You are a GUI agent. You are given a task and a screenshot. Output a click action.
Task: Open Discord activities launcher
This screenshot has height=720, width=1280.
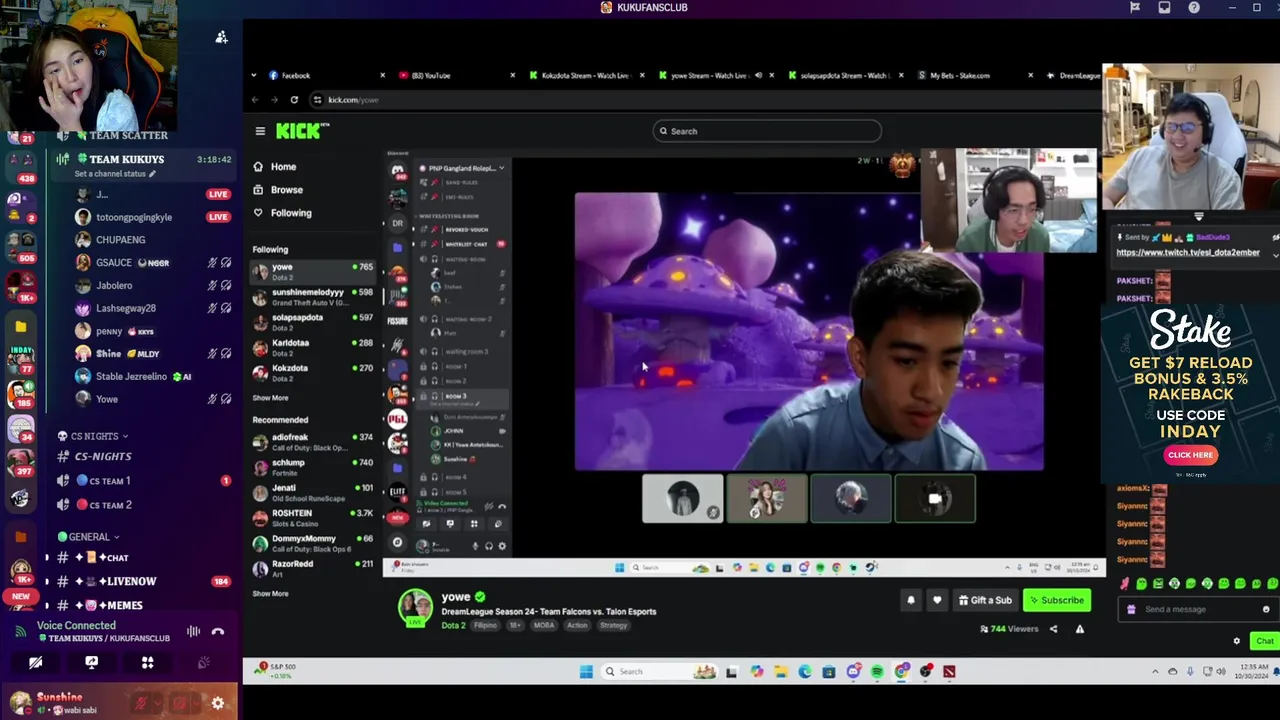point(147,662)
